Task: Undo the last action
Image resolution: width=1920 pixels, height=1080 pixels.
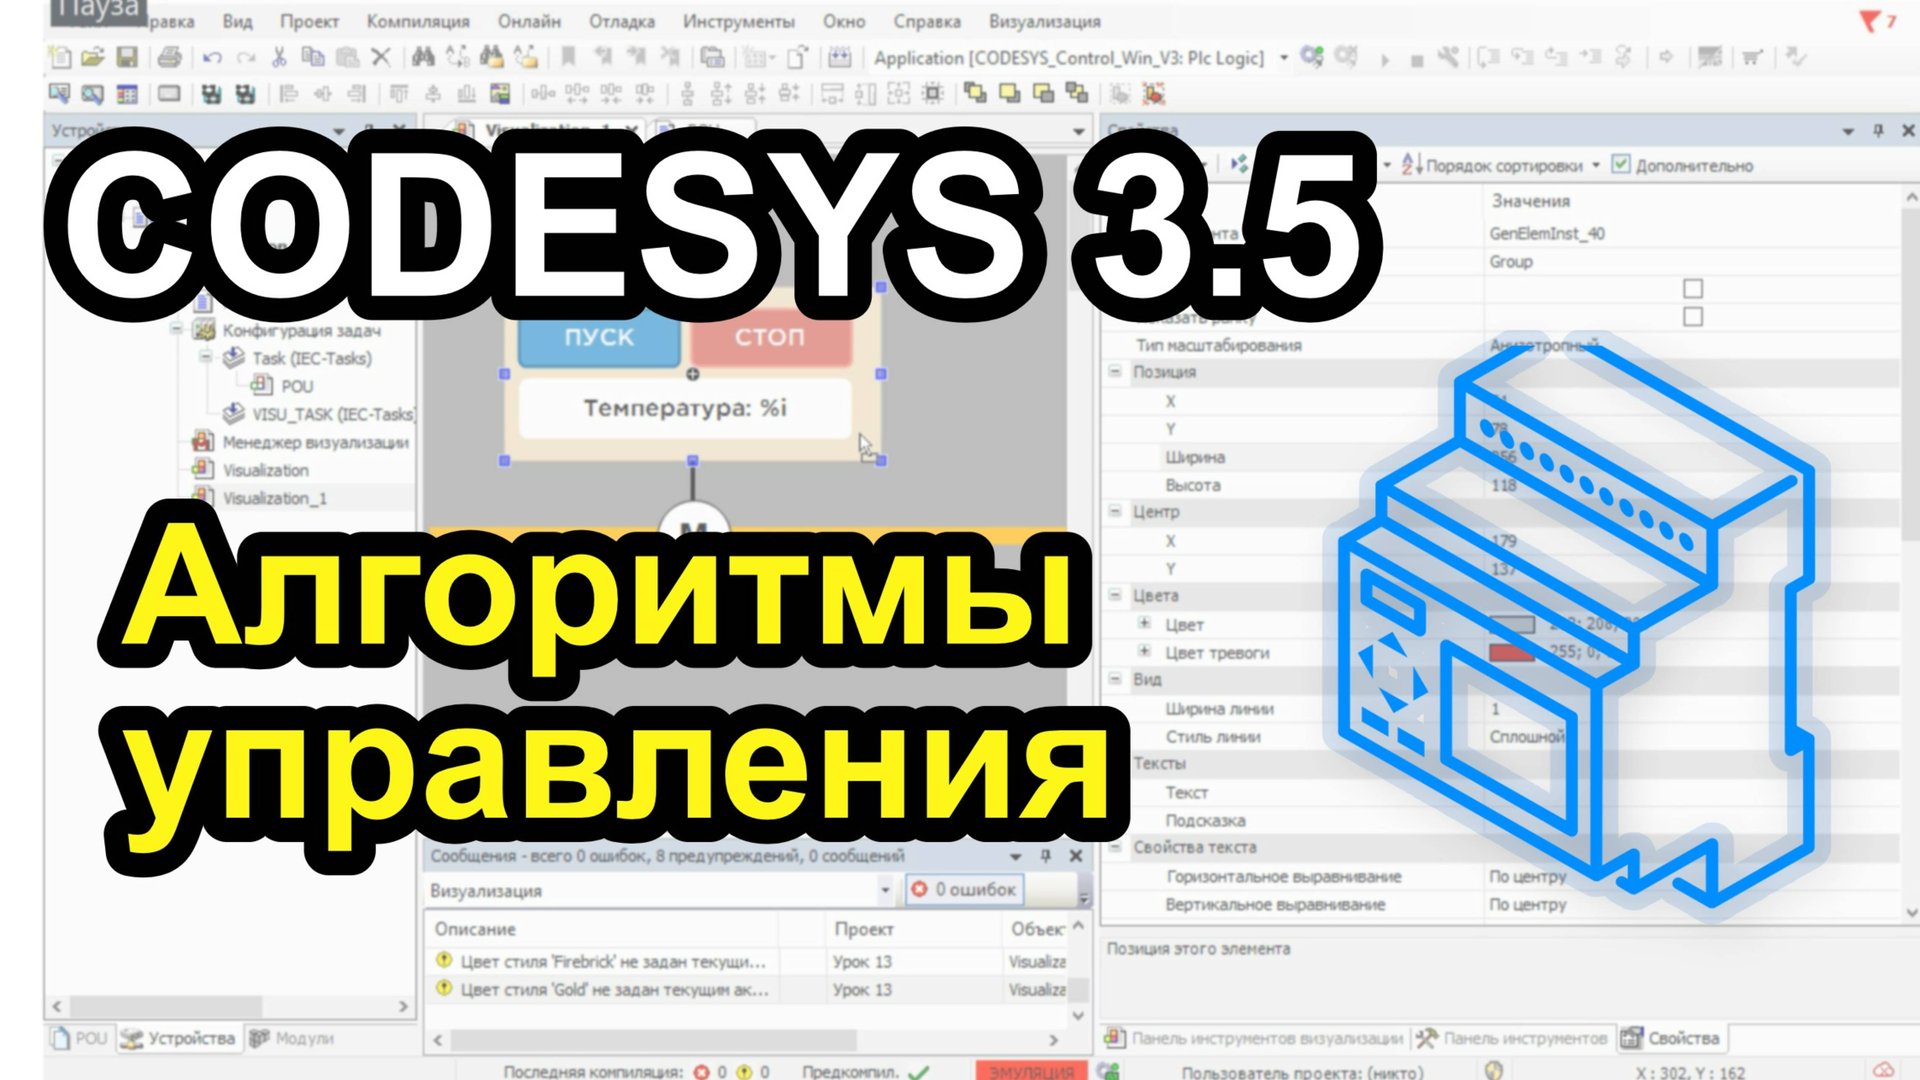Action: pyautogui.click(x=212, y=58)
